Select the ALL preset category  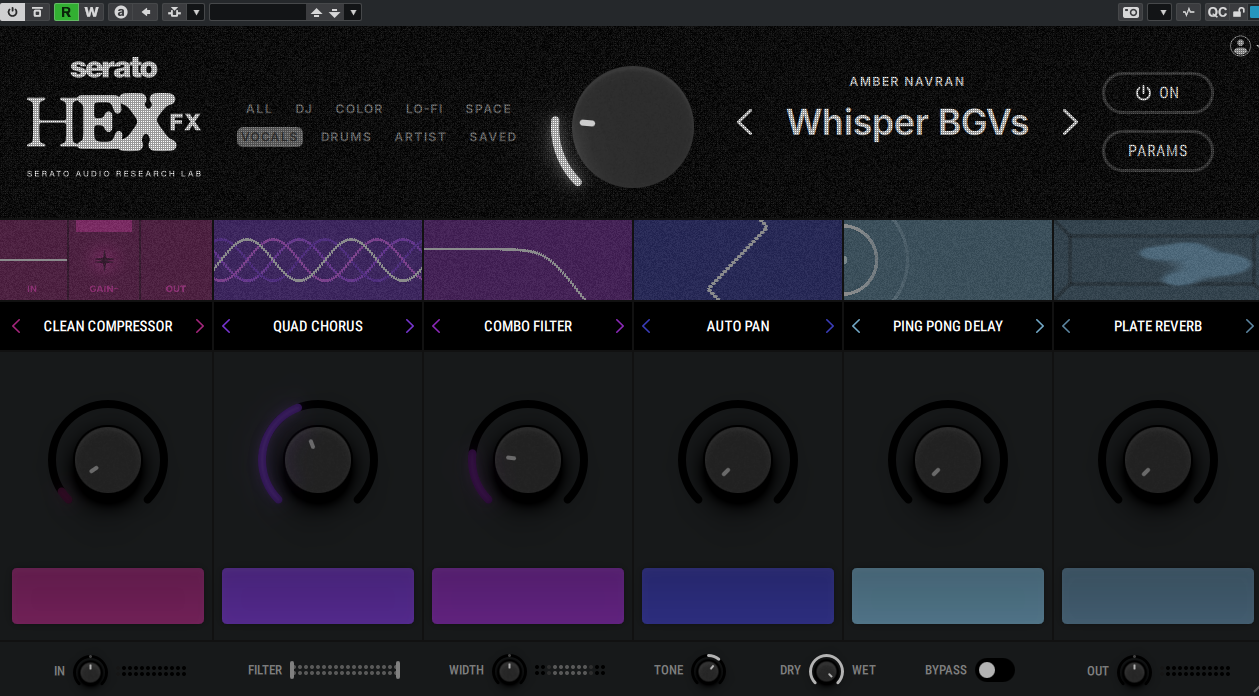(x=259, y=109)
